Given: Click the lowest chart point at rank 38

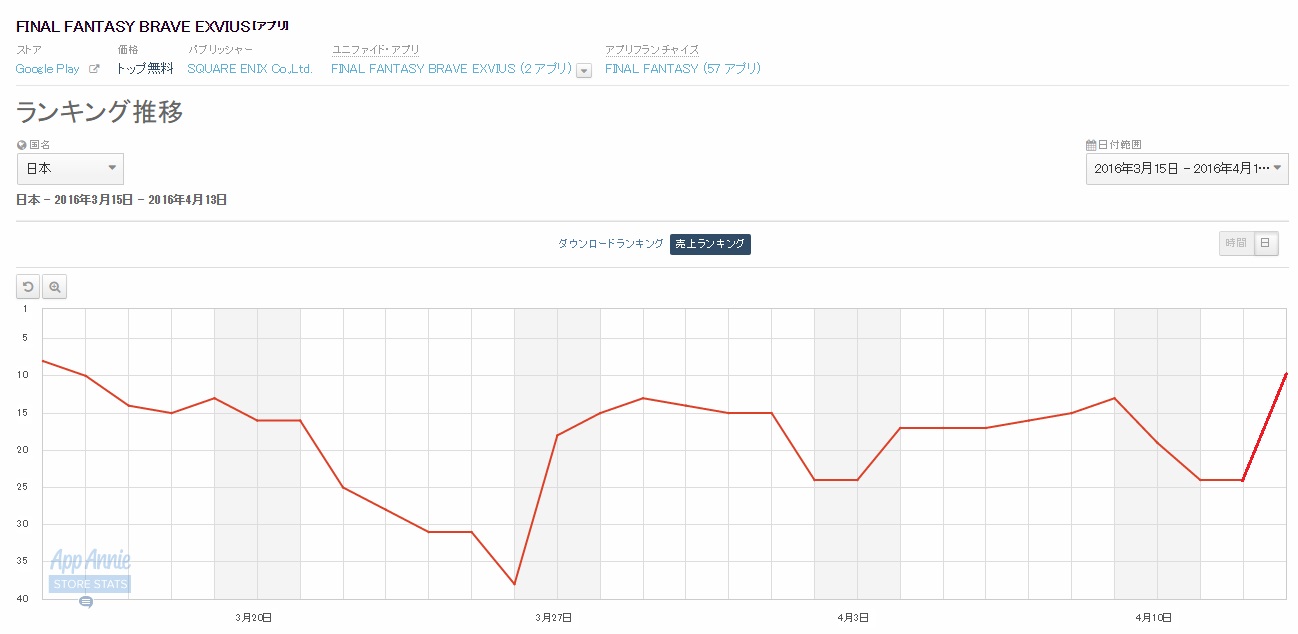Looking at the screenshot, I should pyautogui.click(x=514, y=584).
